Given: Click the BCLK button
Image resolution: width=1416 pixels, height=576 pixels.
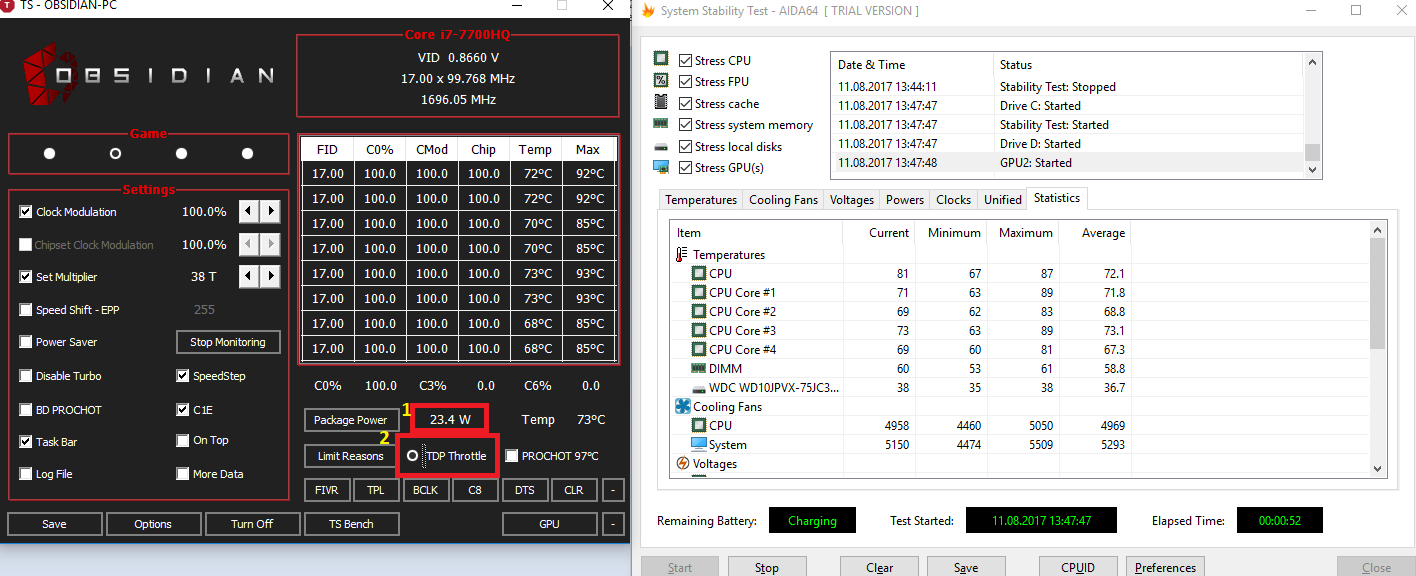Looking at the screenshot, I should point(426,490).
